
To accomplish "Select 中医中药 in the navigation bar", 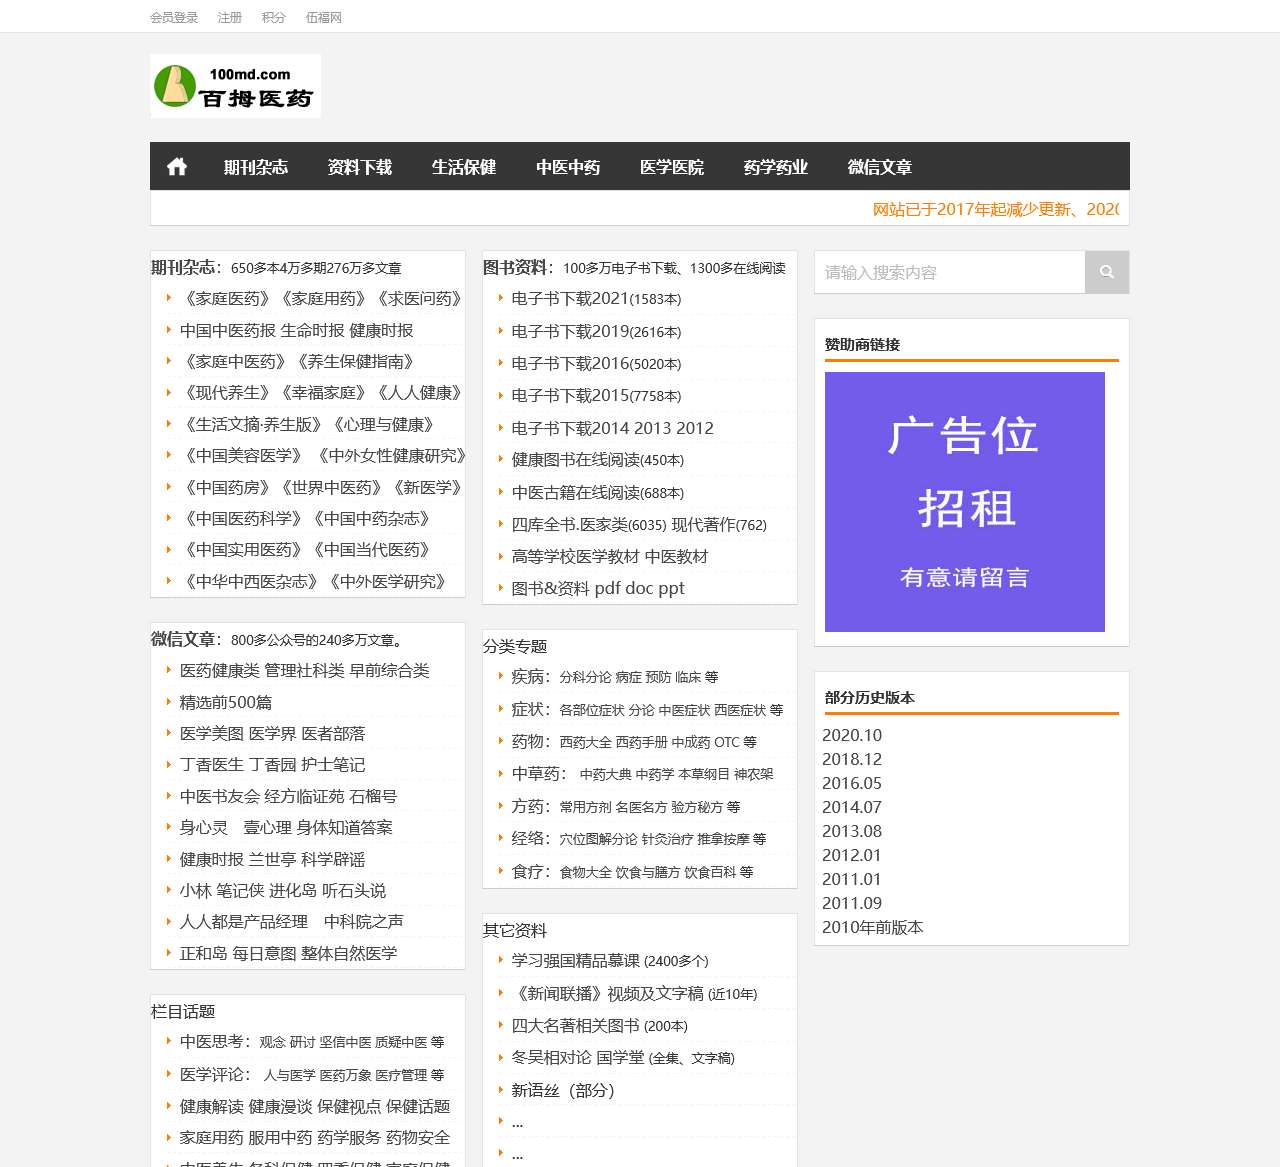I will (x=567, y=167).
